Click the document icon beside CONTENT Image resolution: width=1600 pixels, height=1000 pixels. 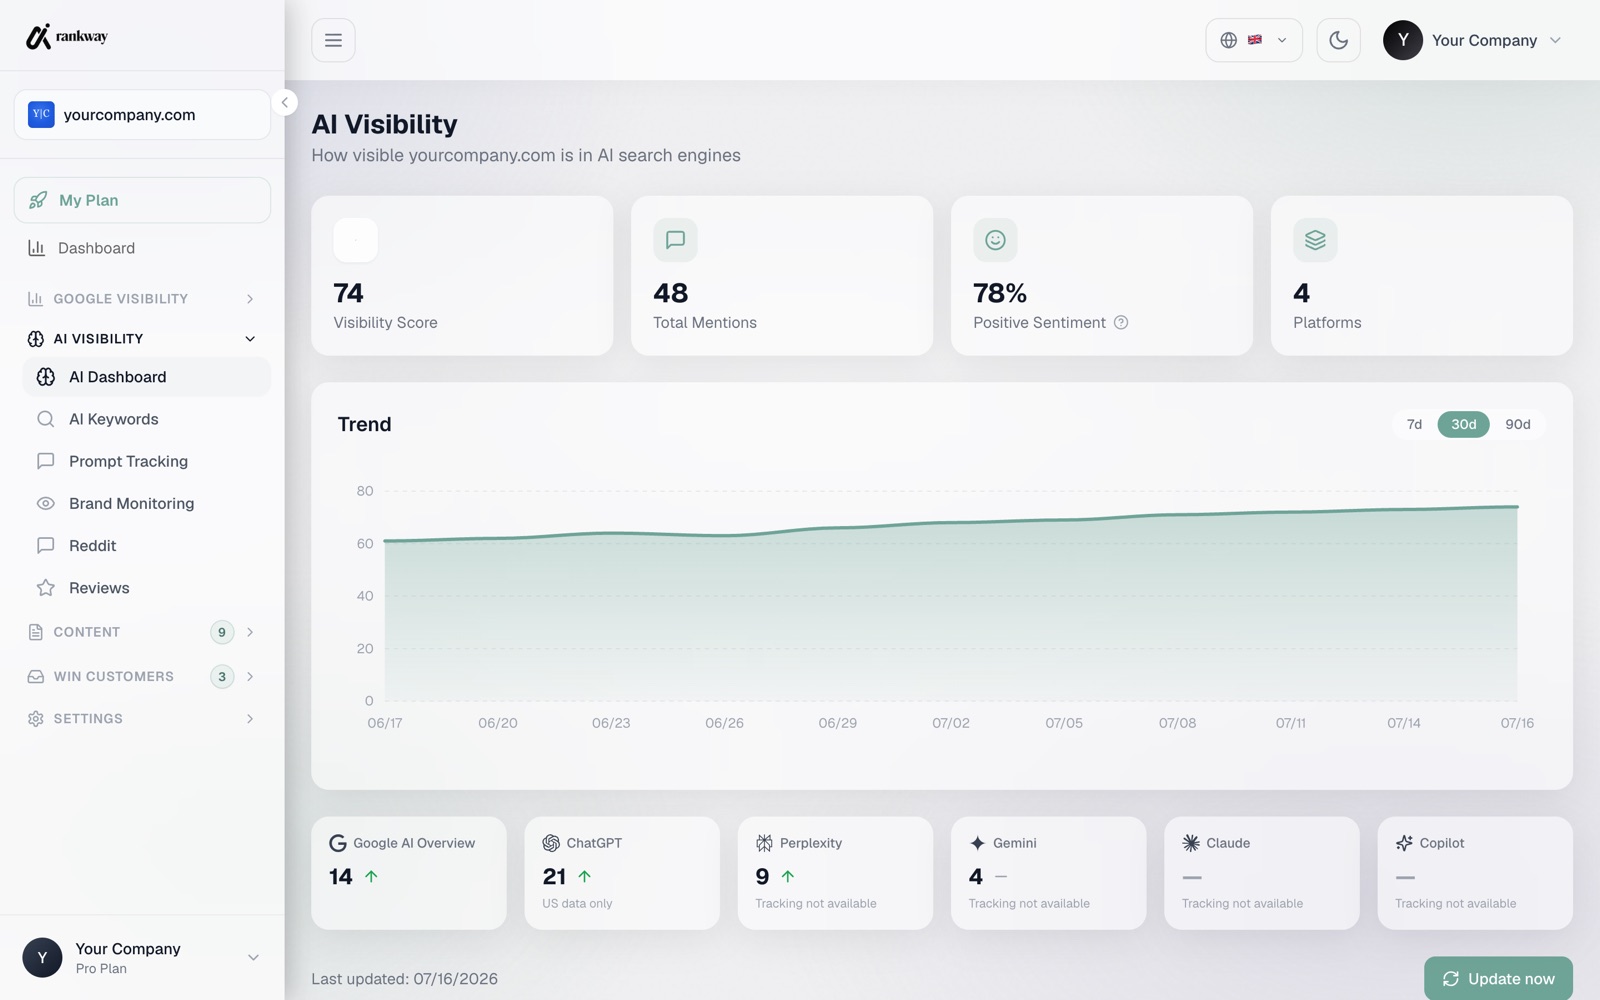click(36, 632)
